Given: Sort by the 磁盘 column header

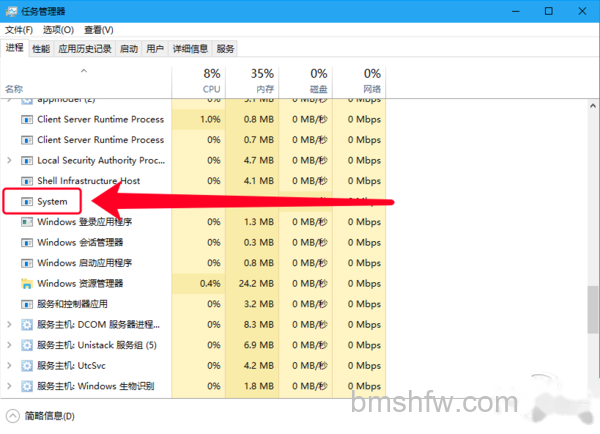Looking at the screenshot, I should pos(306,82).
